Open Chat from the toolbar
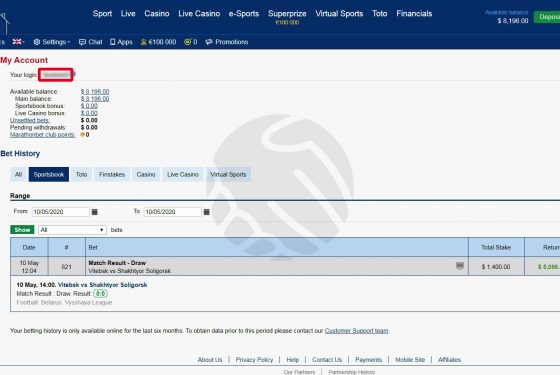The image size is (560, 375). click(x=90, y=42)
